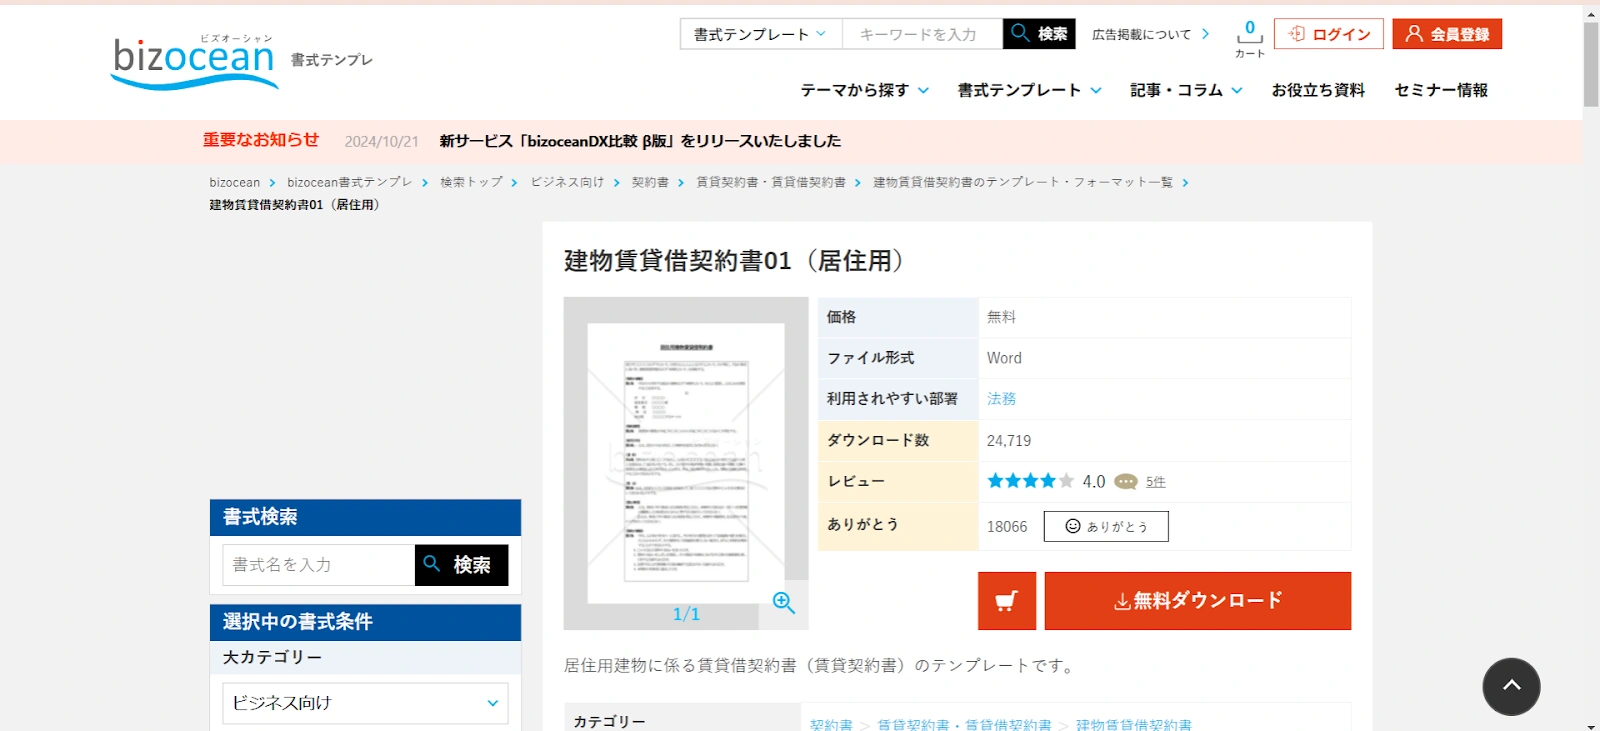
Task: Click the back-to-top arrow button
Action: 1511,686
